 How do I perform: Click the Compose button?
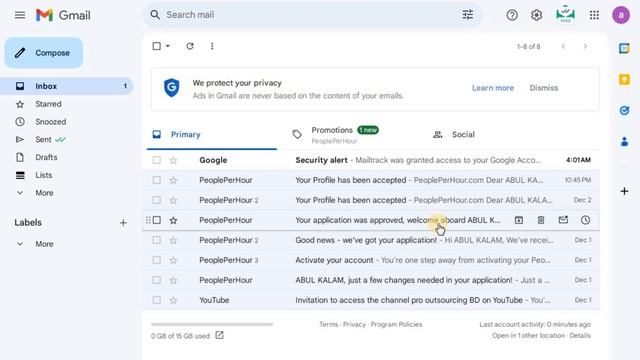coord(44,53)
